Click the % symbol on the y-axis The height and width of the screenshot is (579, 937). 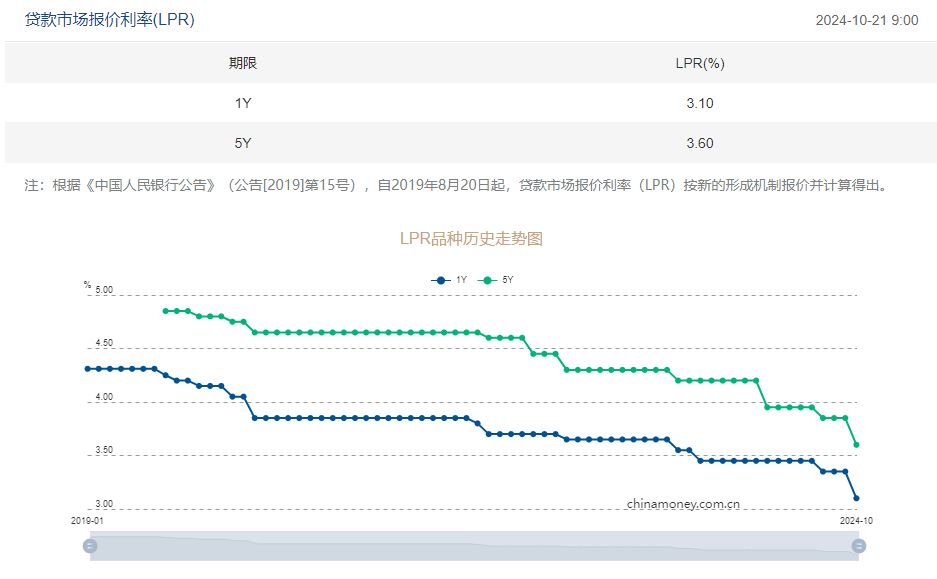[88, 284]
